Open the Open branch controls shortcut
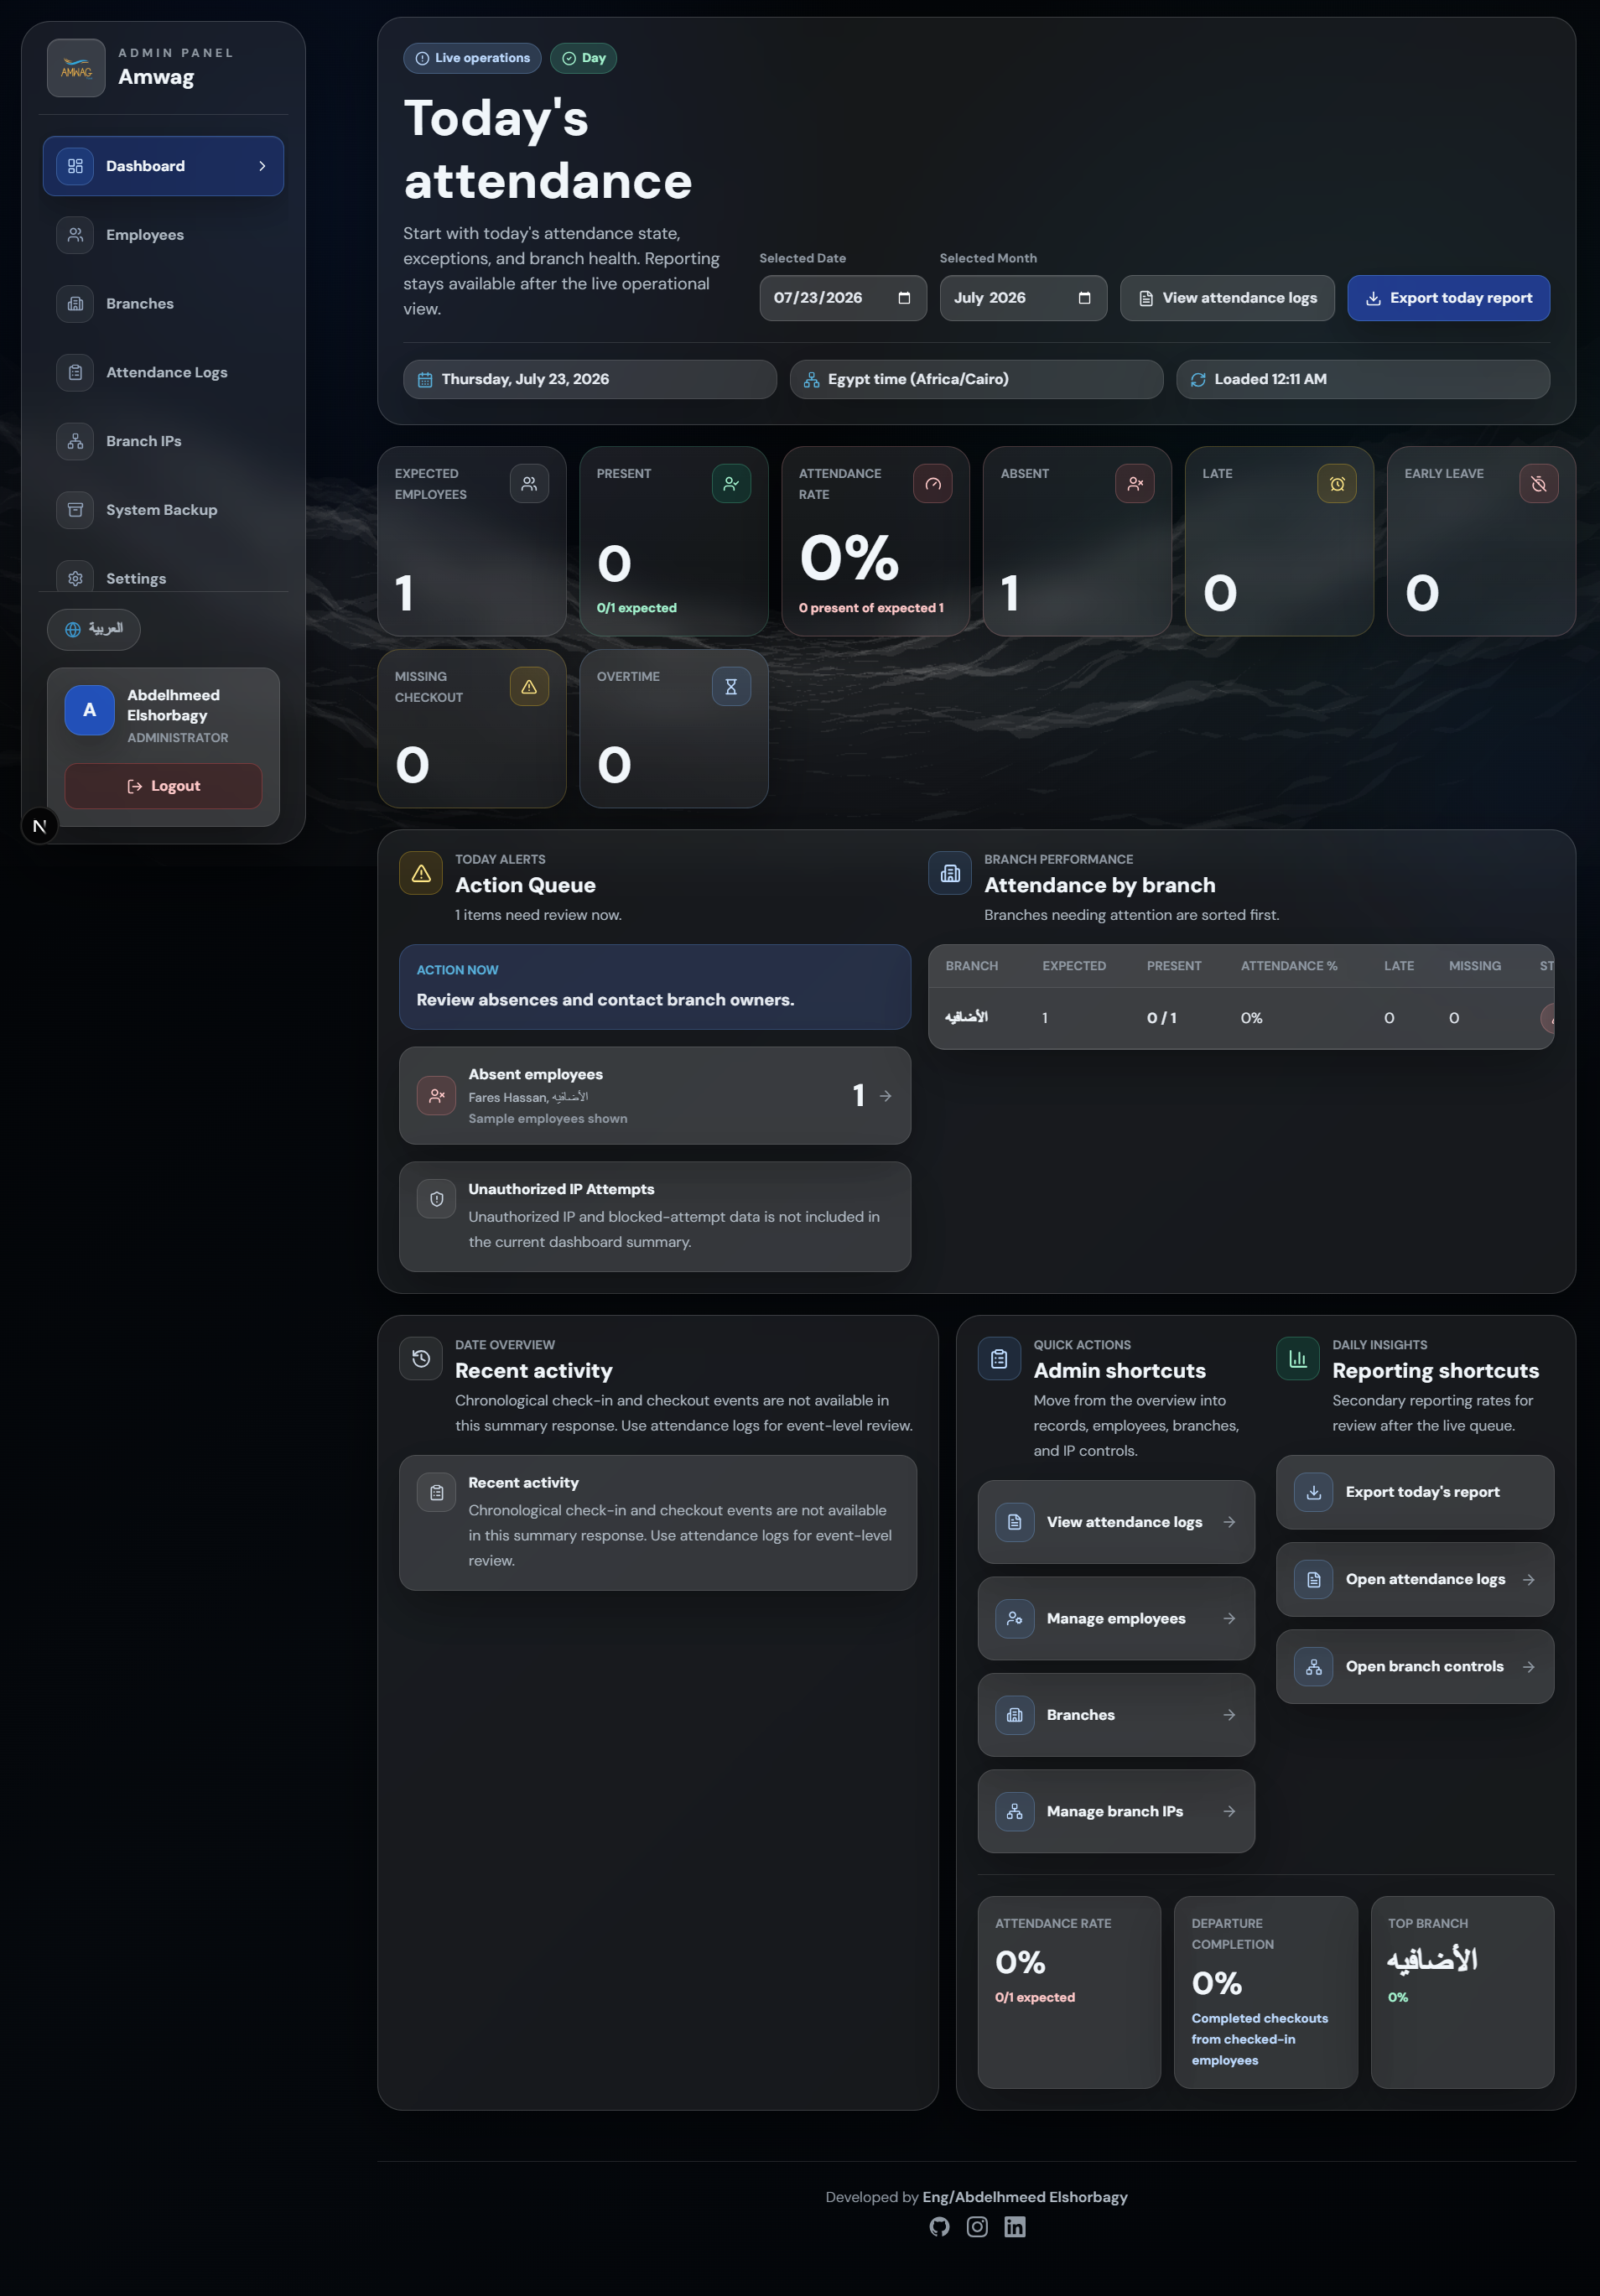Image resolution: width=1600 pixels, height=2296 pixels. pyautogui.click(x=1415, y=1667)
